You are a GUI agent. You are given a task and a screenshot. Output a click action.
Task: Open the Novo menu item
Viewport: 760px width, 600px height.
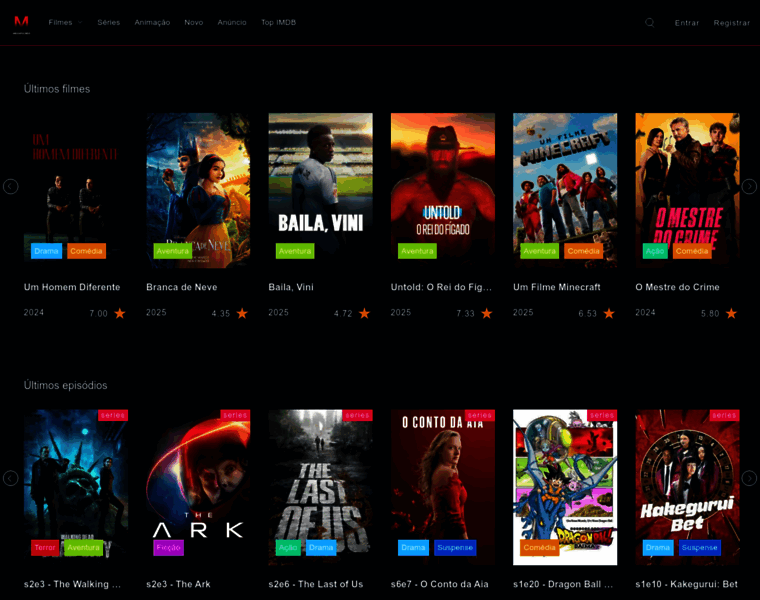click(193, 22)
